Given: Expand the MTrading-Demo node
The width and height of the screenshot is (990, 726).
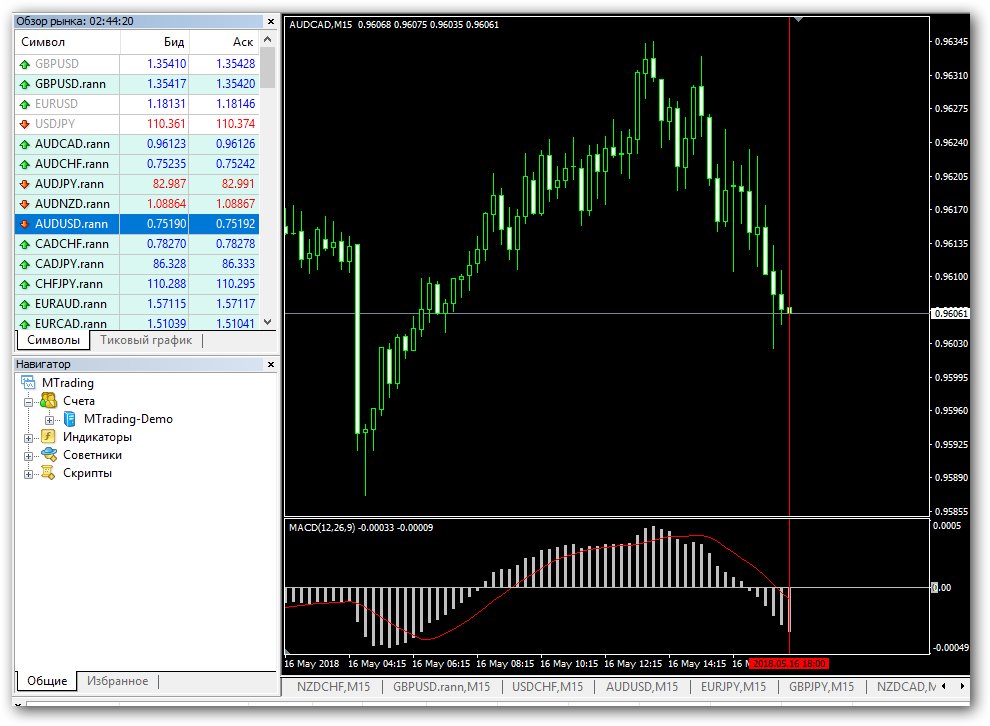Looking at the screenshot, I should point(49,420).
